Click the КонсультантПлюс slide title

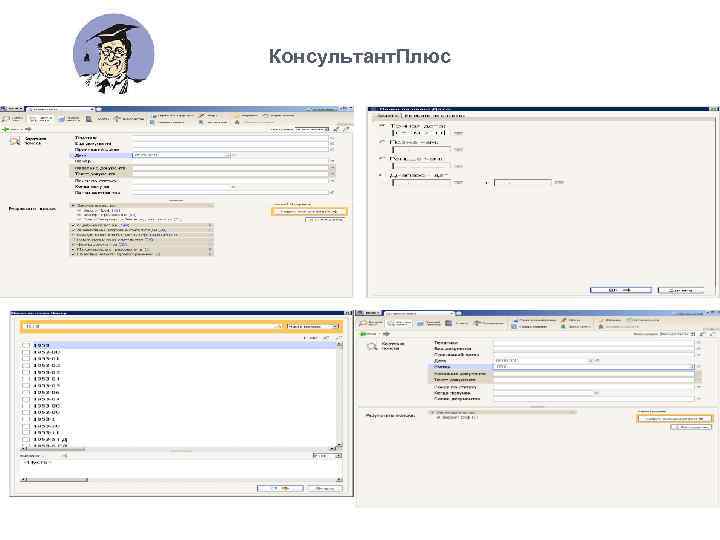(x=360, y=56)
